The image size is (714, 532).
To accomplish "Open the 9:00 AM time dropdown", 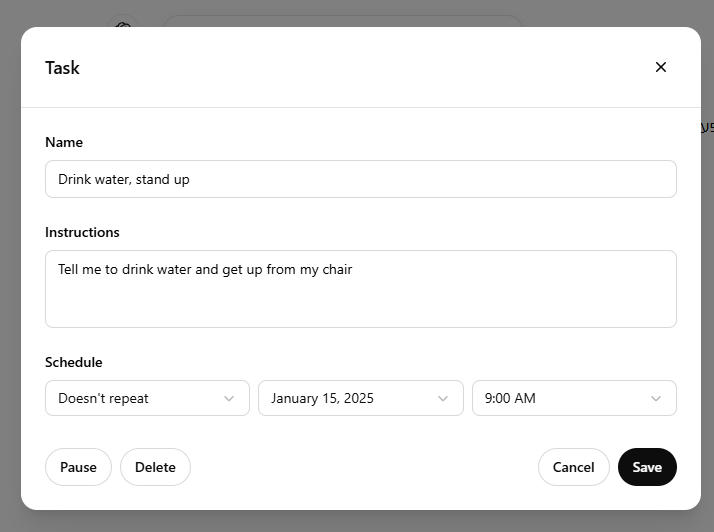I will pos(574,398).
